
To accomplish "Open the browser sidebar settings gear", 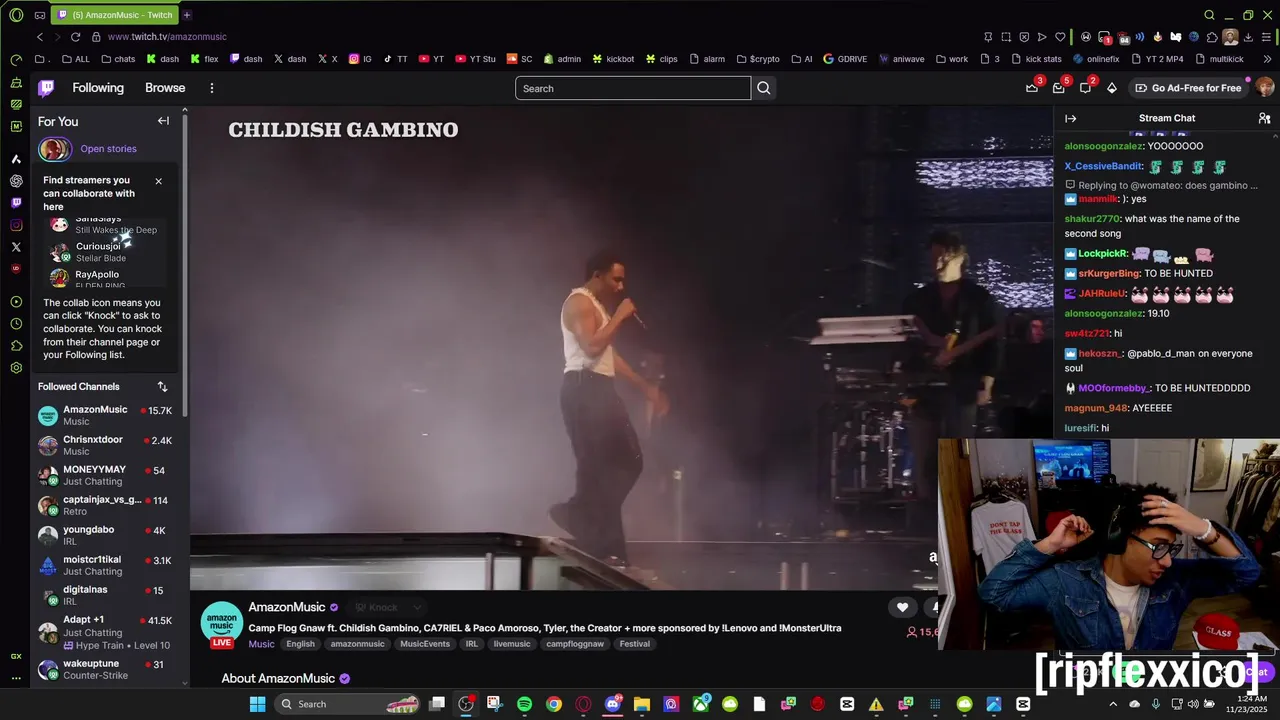I will point(16,368).
